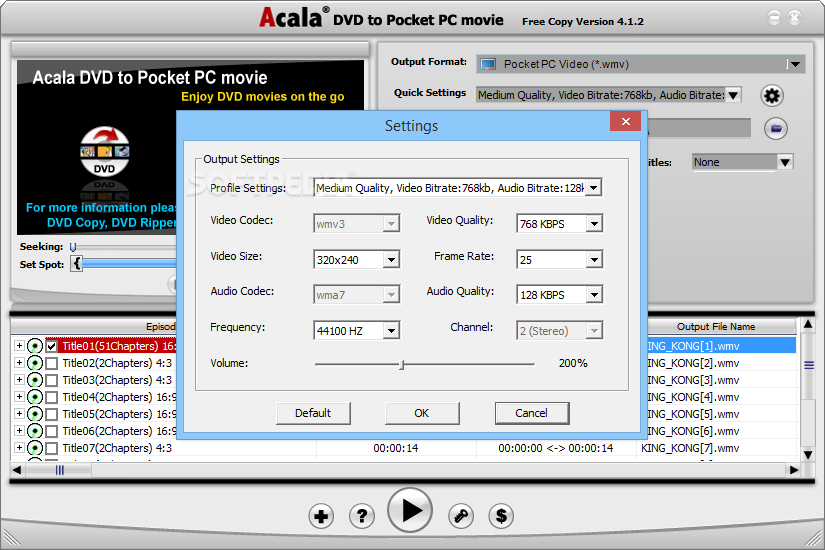Viewport: 825px width, 550px height.
Task: Click the output folder path field
Action: tap(699, 128)
